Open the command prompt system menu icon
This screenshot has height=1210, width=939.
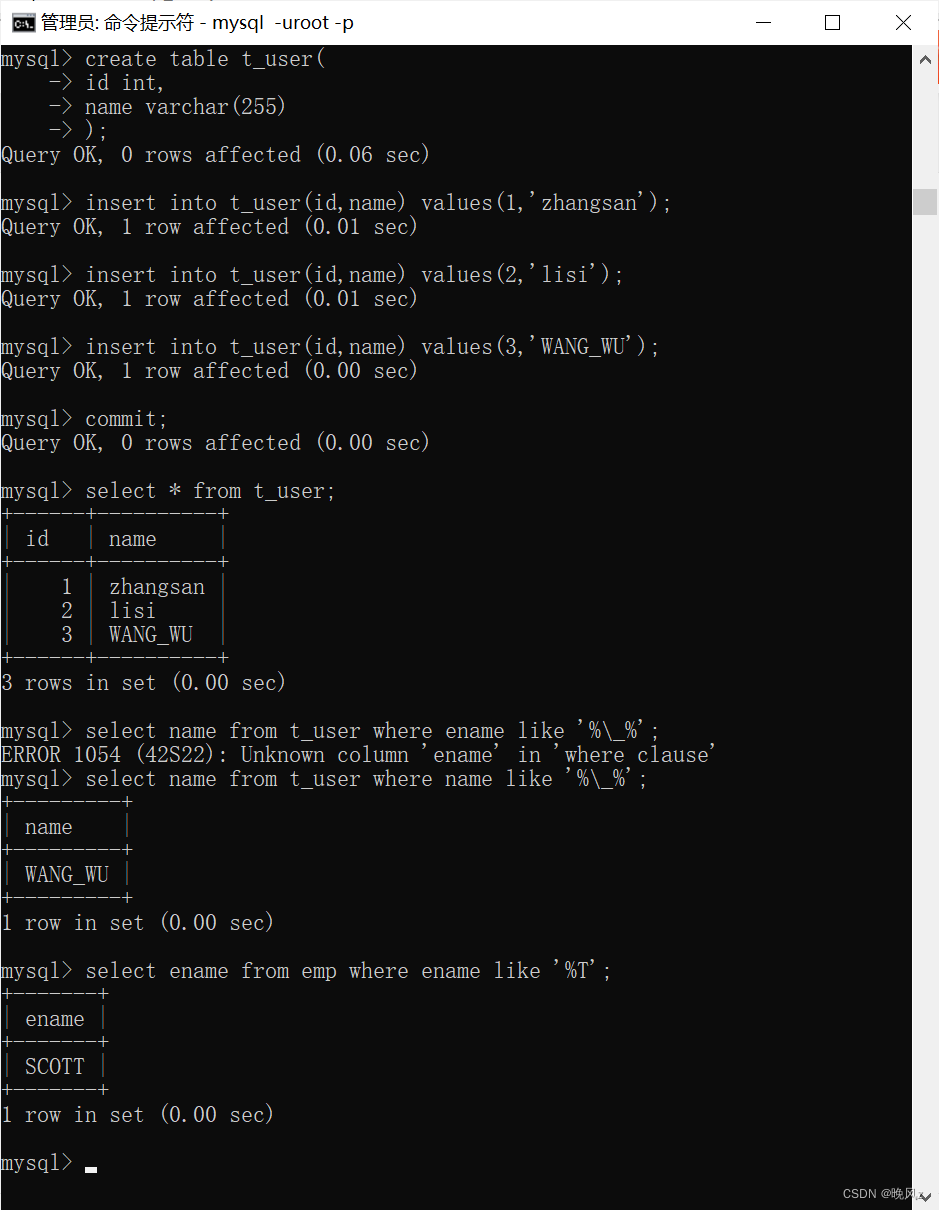[23, 22]
